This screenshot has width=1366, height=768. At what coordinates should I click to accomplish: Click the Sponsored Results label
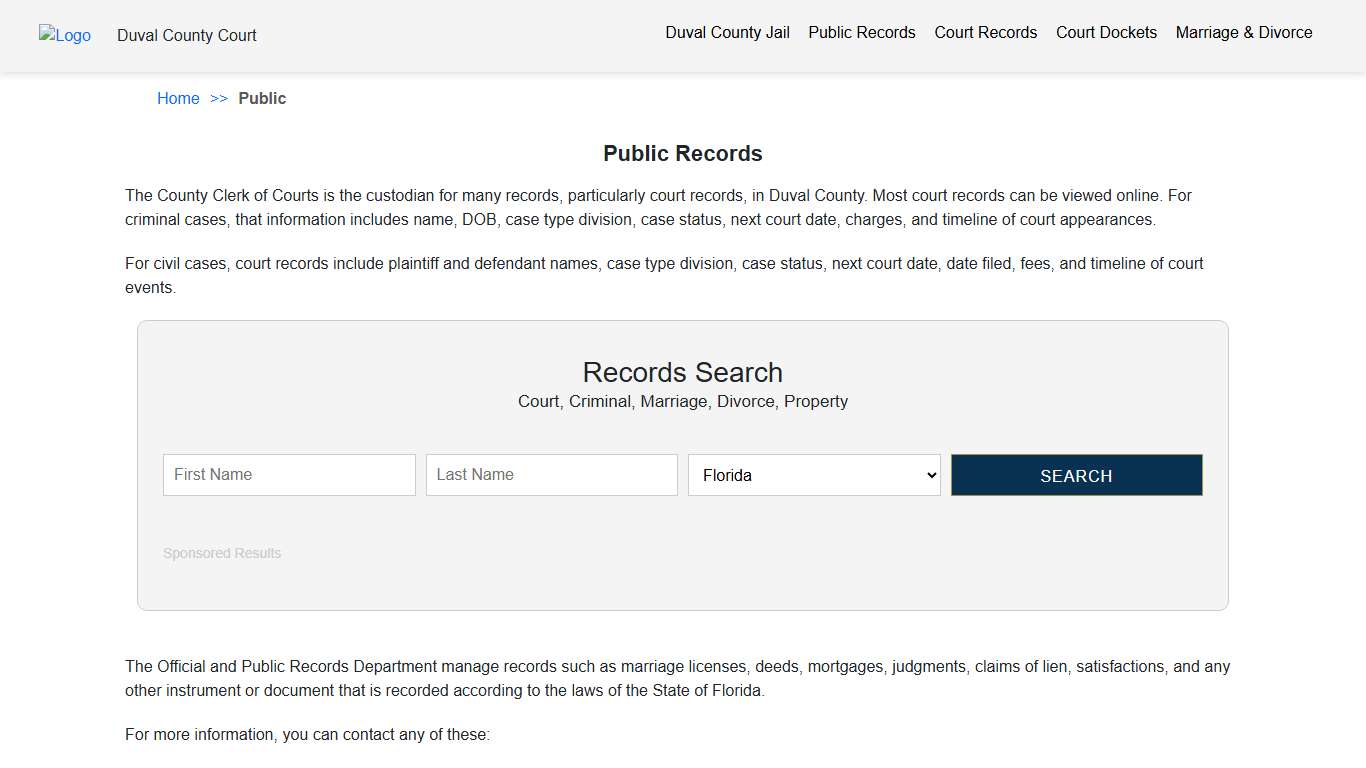222,552
